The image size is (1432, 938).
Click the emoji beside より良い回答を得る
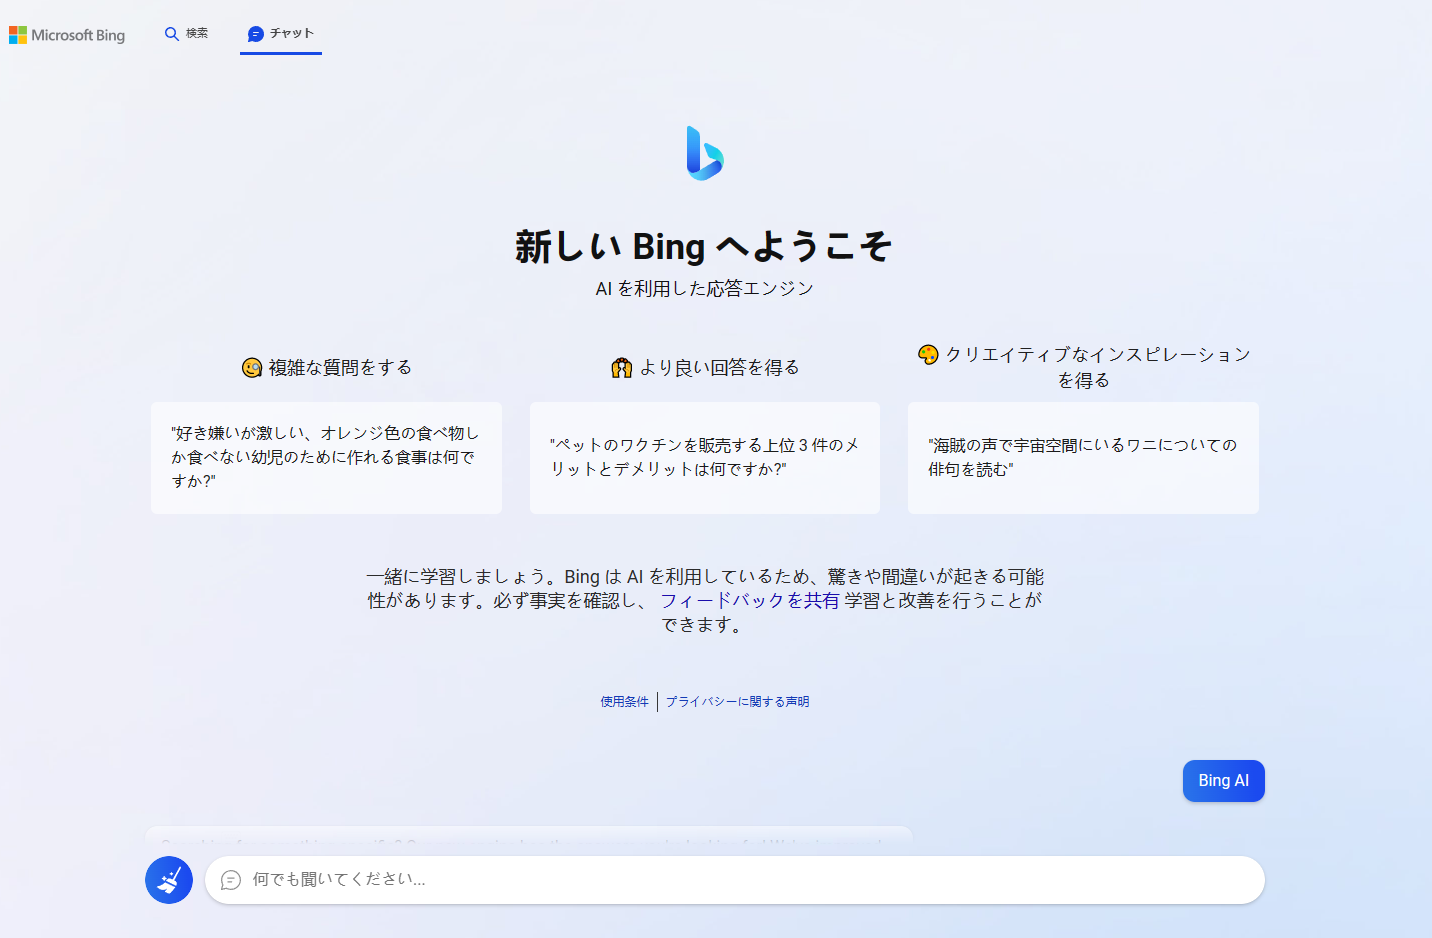[622, 368]
